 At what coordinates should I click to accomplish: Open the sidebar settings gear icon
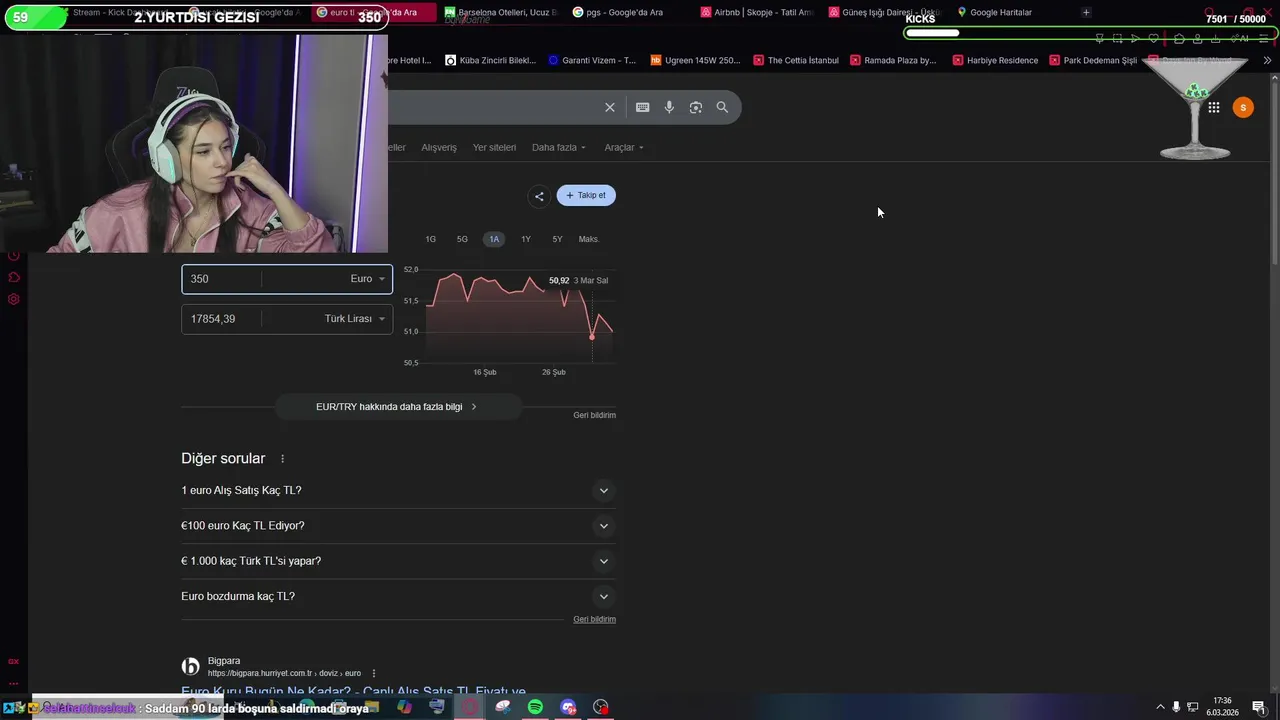(14, 299)
